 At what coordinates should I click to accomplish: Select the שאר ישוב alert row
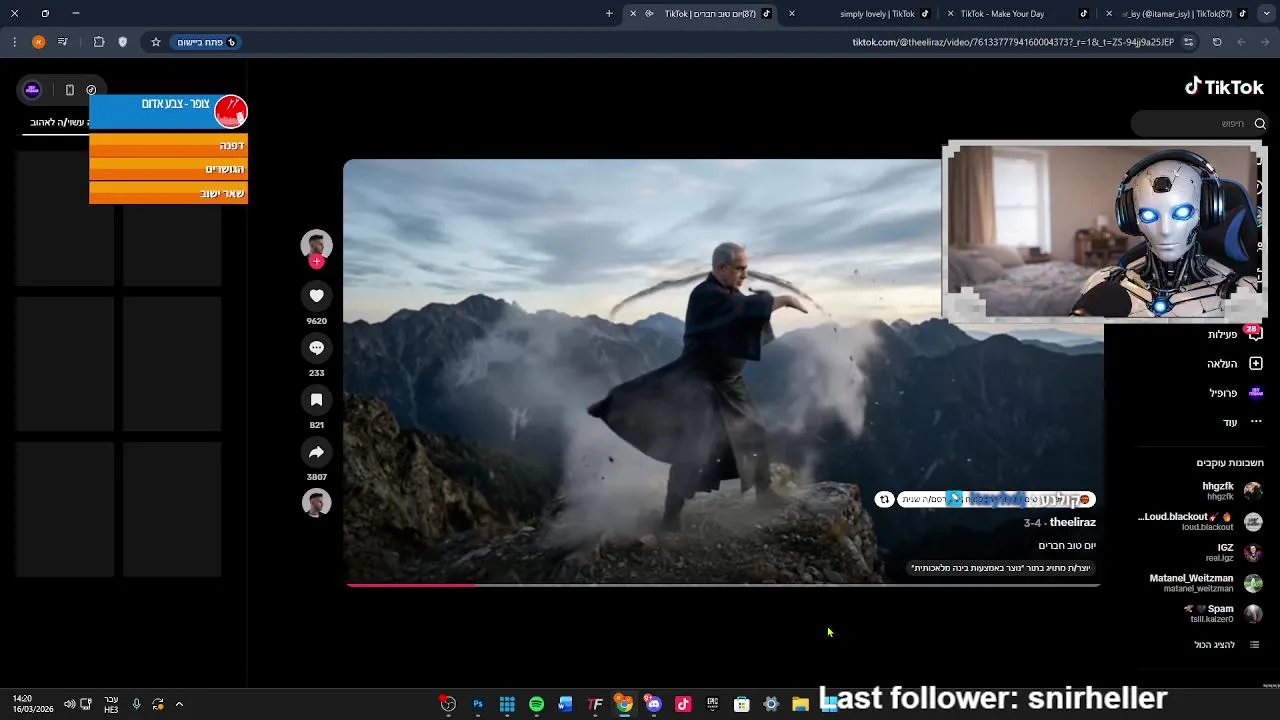pos(168,194)
